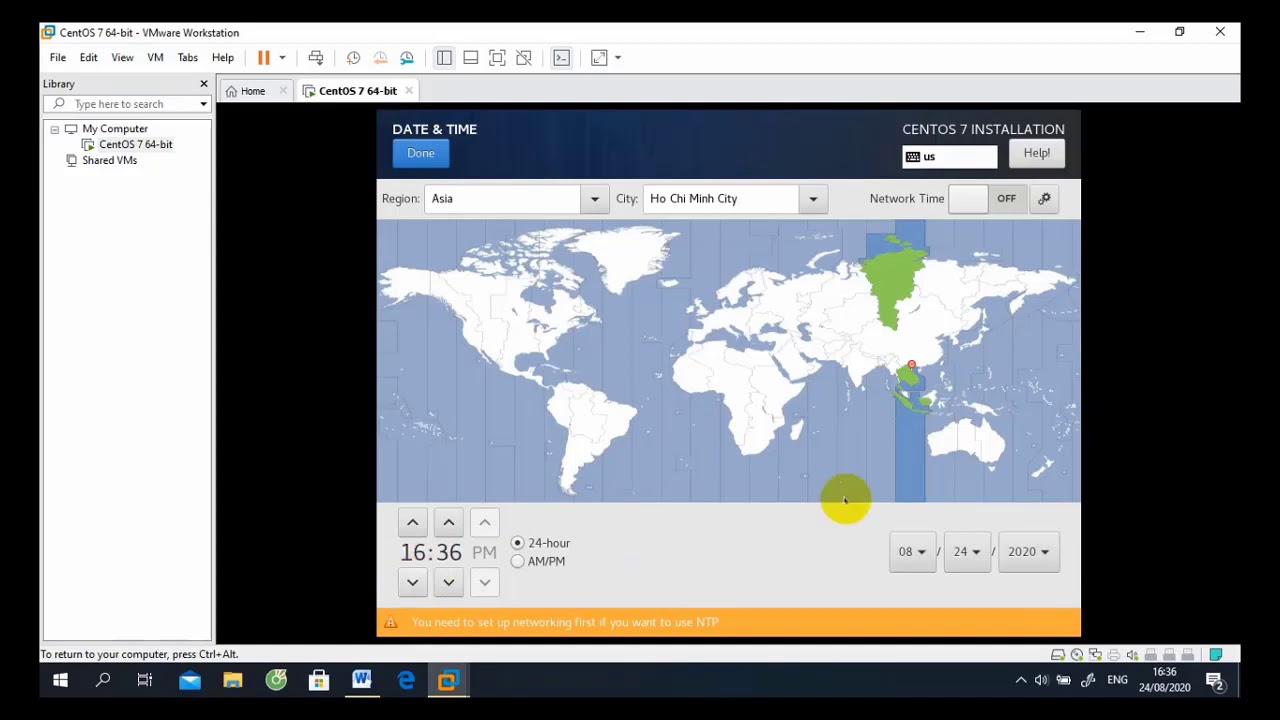
Task: Show hidden system tray icons
Action: point(1021,681)
